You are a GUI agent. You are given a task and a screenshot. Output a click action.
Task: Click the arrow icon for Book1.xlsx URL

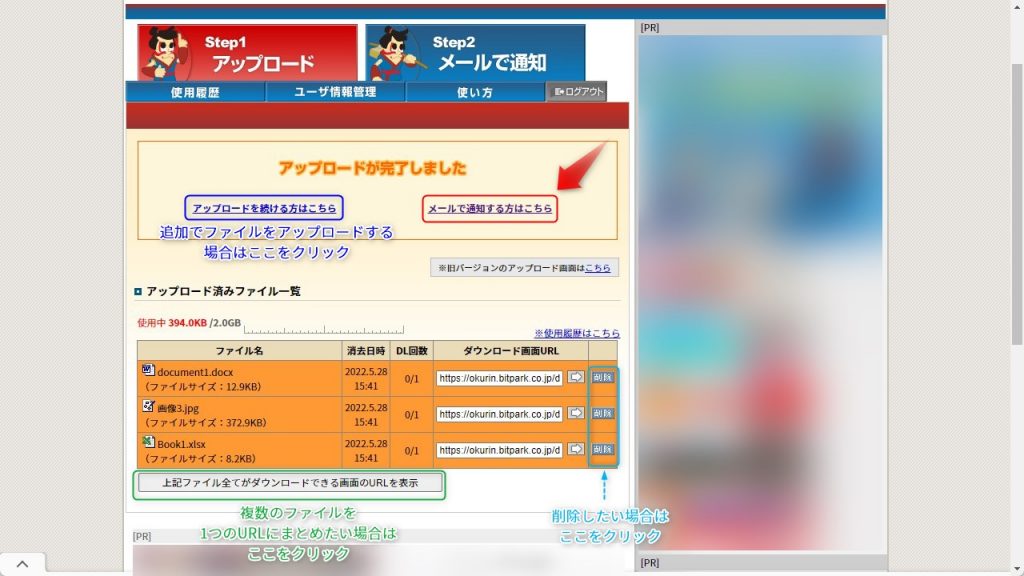575,449
